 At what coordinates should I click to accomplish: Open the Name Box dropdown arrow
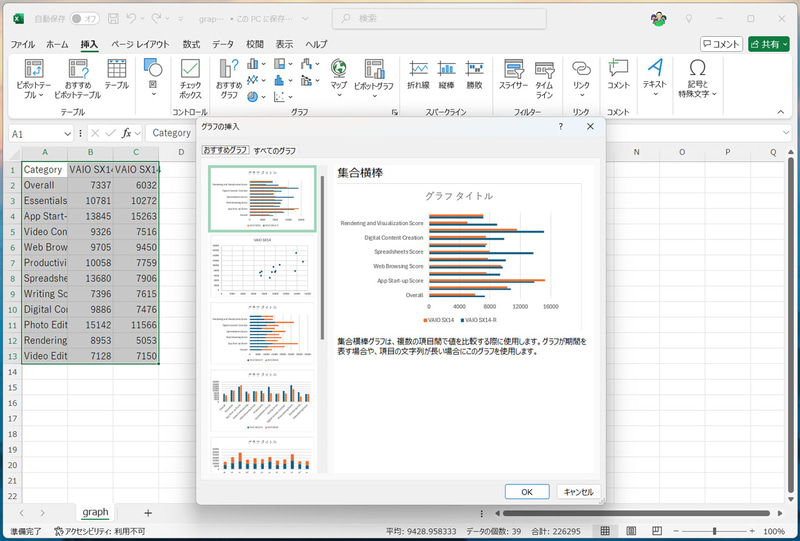[67, 134]
